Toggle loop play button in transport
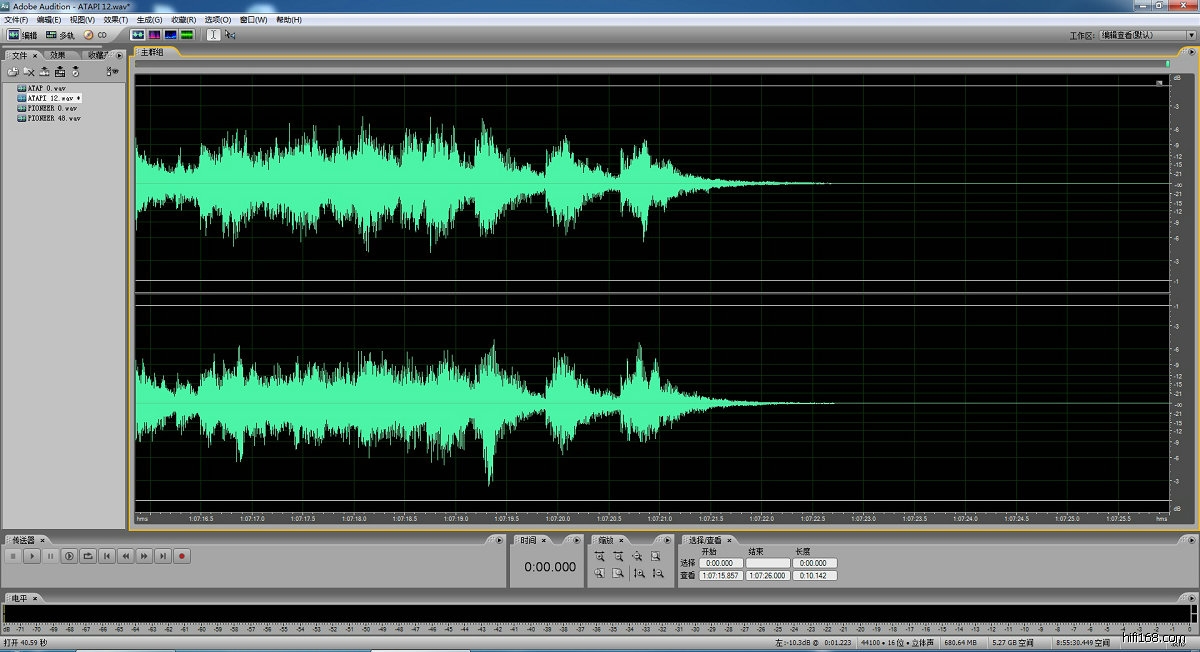Viewport: 1200px width, 652px height. click(88, 556)
